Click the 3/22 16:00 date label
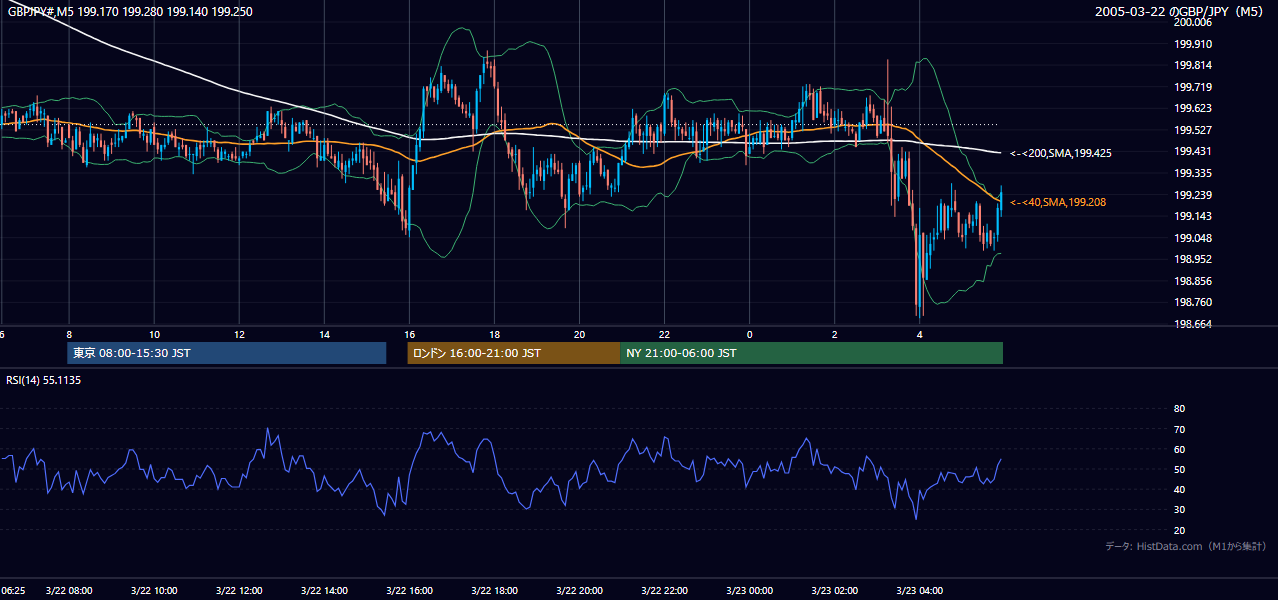Image resolution: width=1278 pixels, height=600 pixels. [409, 590]
